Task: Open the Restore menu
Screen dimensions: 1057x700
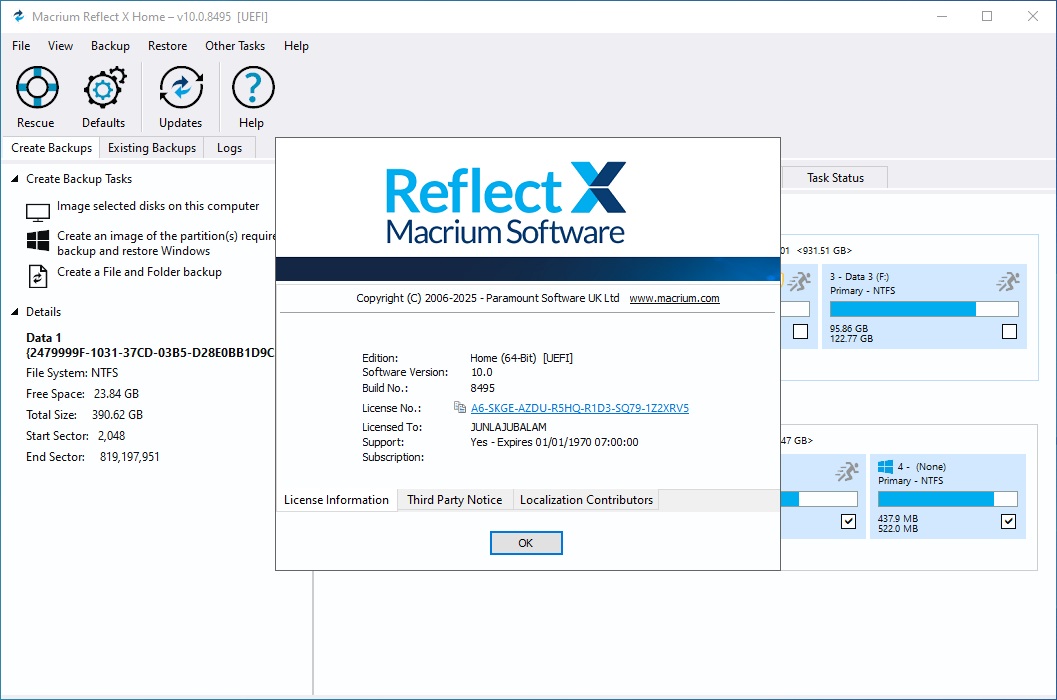Action: (167, 46)
